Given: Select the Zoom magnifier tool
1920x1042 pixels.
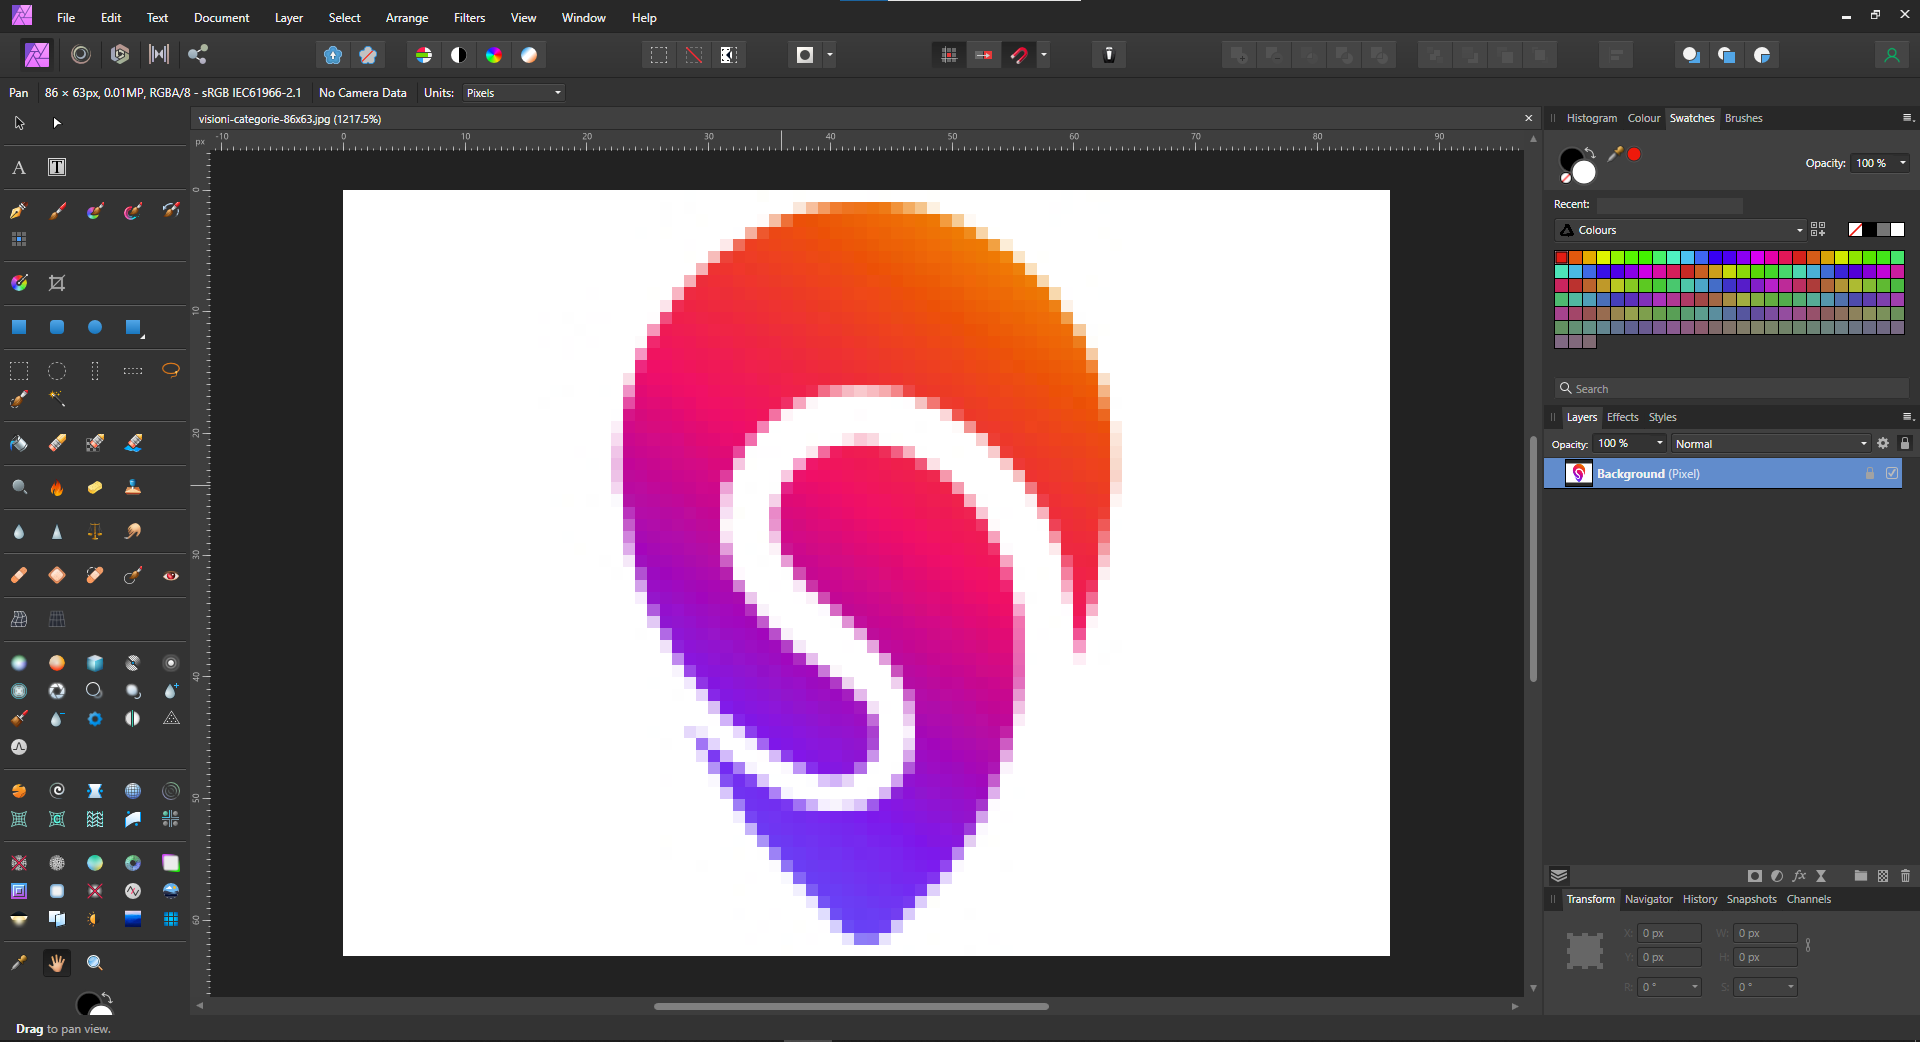Looking at the screenshot, I should pos(95,963).
